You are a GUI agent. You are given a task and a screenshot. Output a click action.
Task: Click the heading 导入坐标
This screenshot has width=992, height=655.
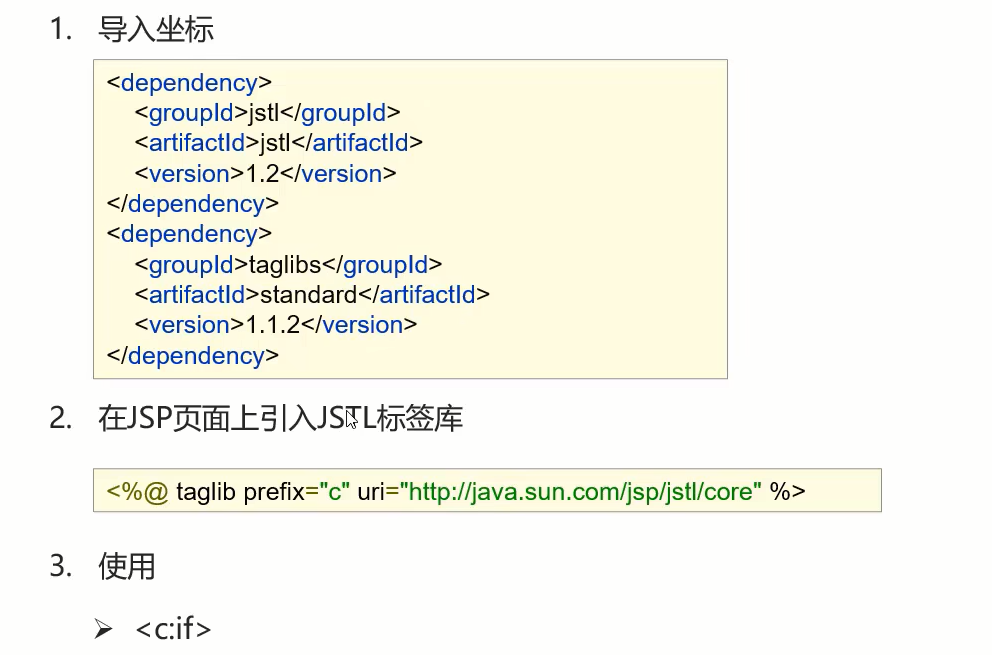156,29
